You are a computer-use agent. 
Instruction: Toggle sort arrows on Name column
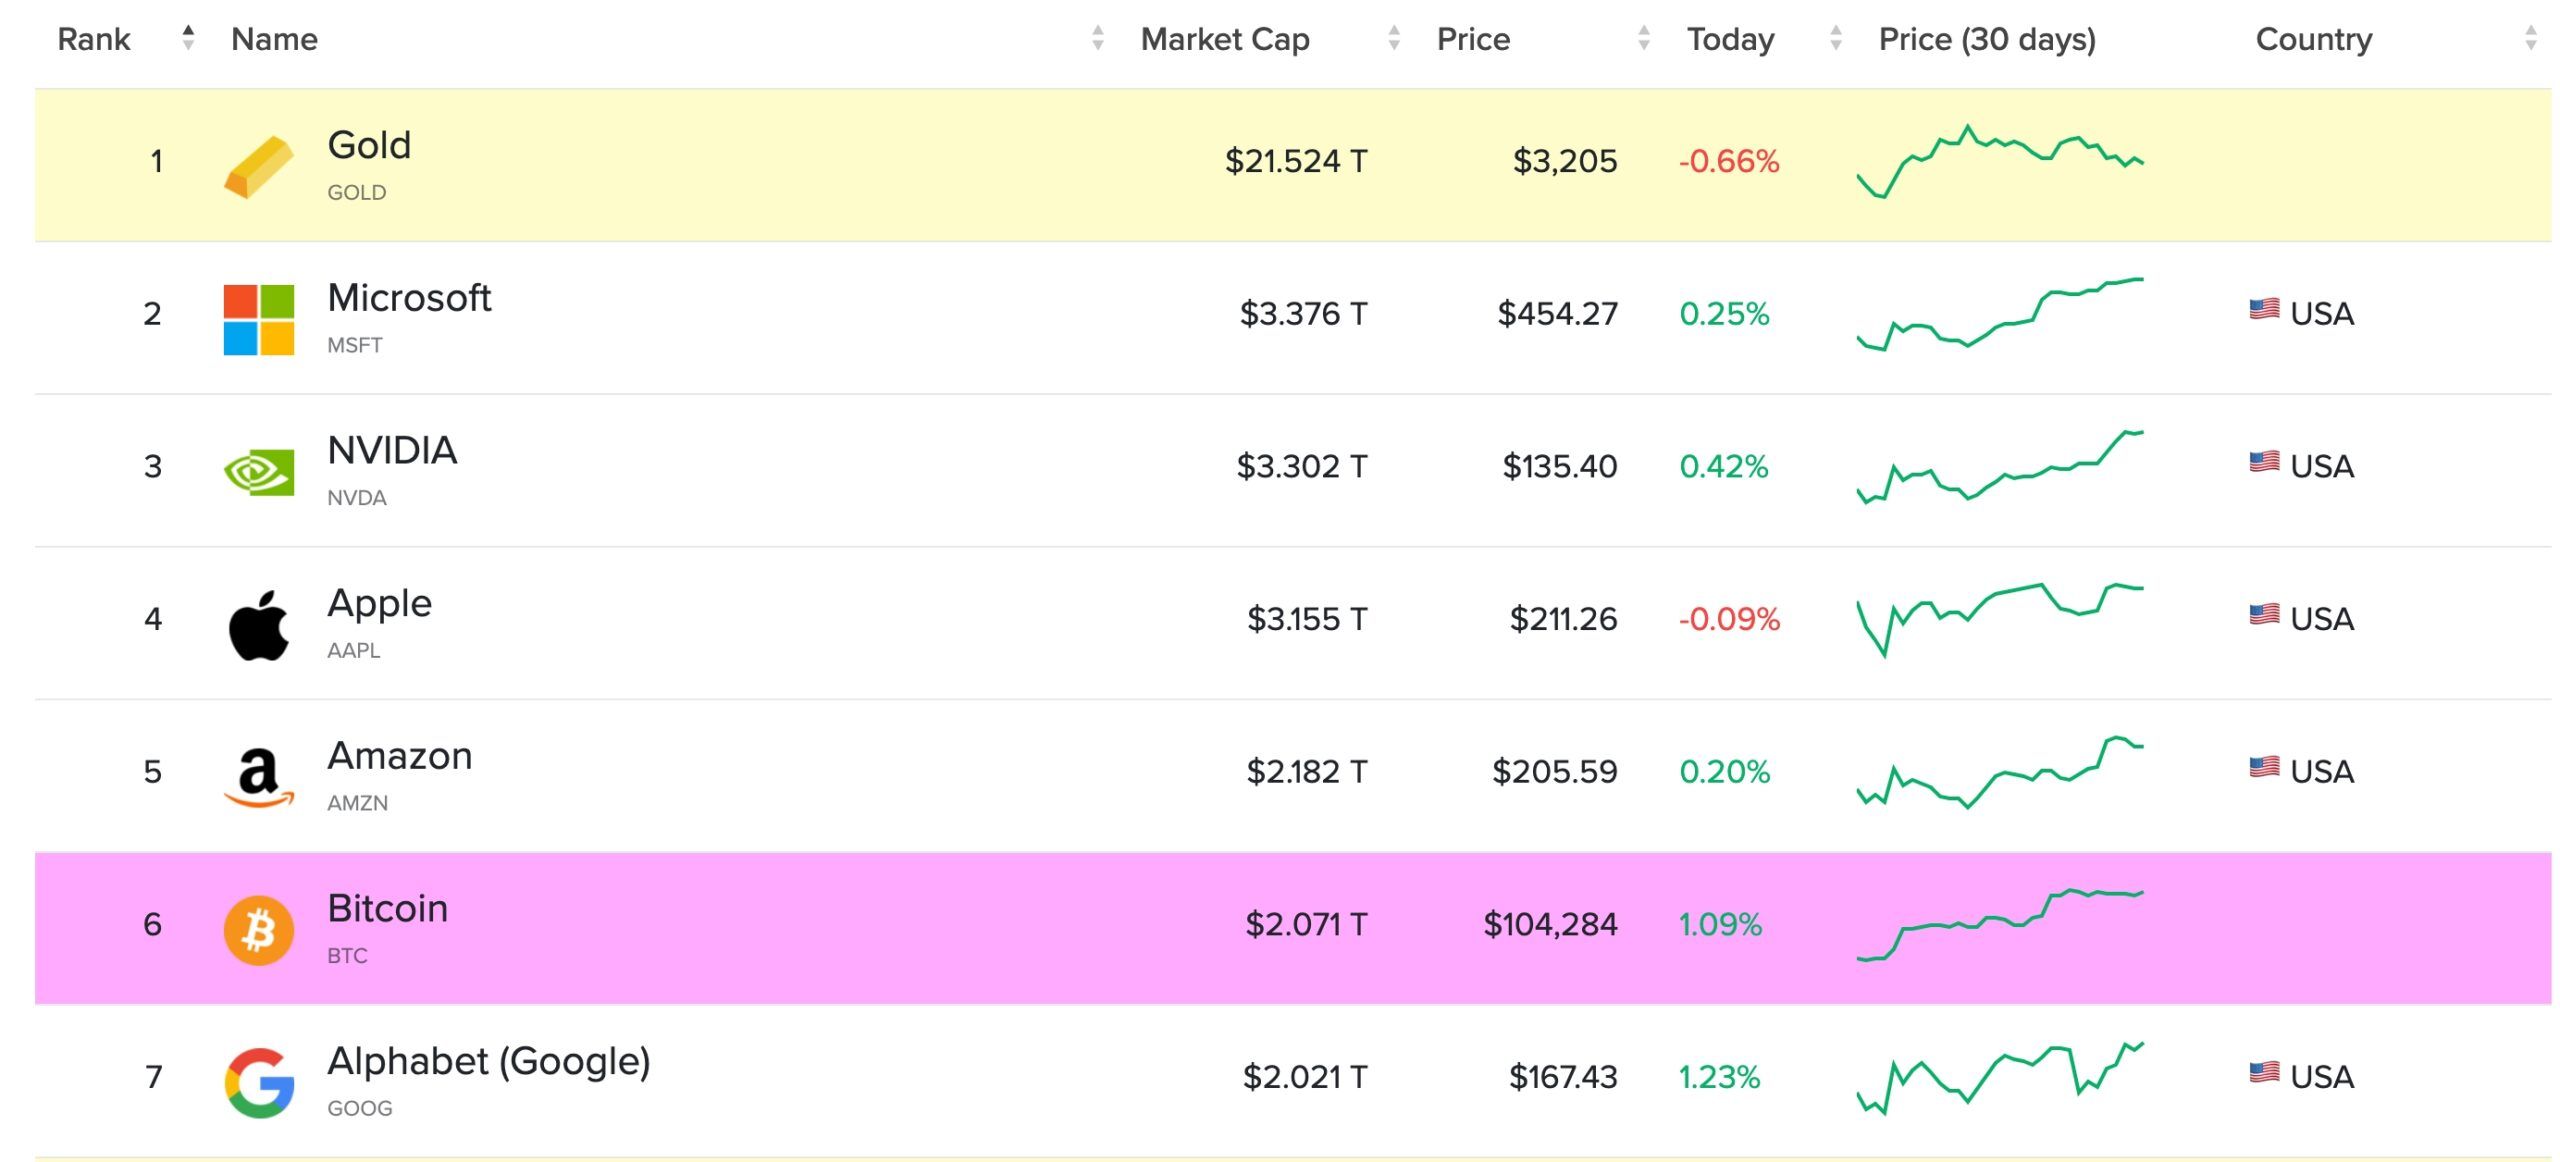point(1097,38)
